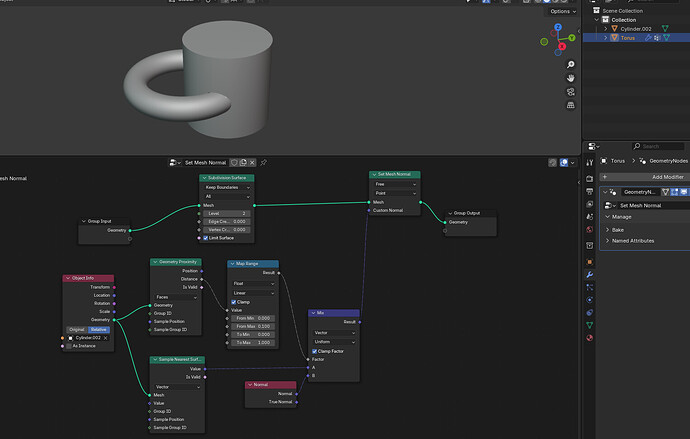Open the Modifiers wrench tab icon
This screenshot has width=690, height=439.
[x=590, y=274]
